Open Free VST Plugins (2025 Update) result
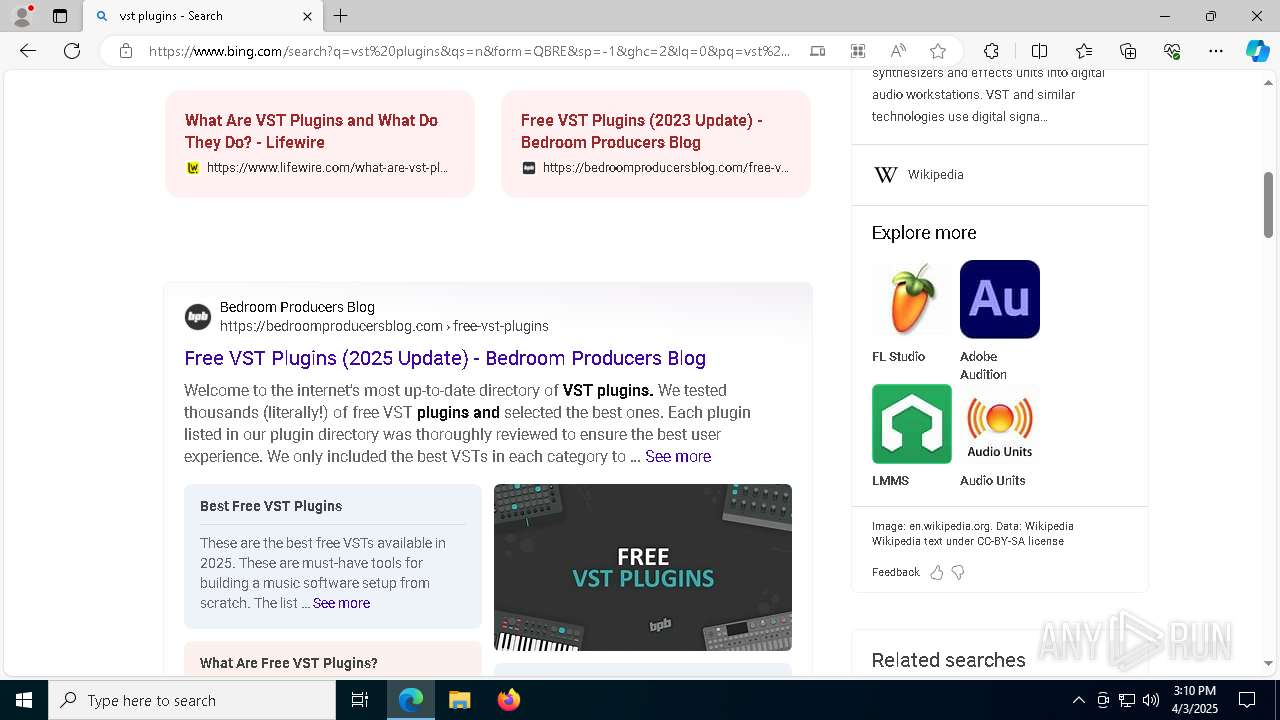The image size is (1280, 720). 445,358
